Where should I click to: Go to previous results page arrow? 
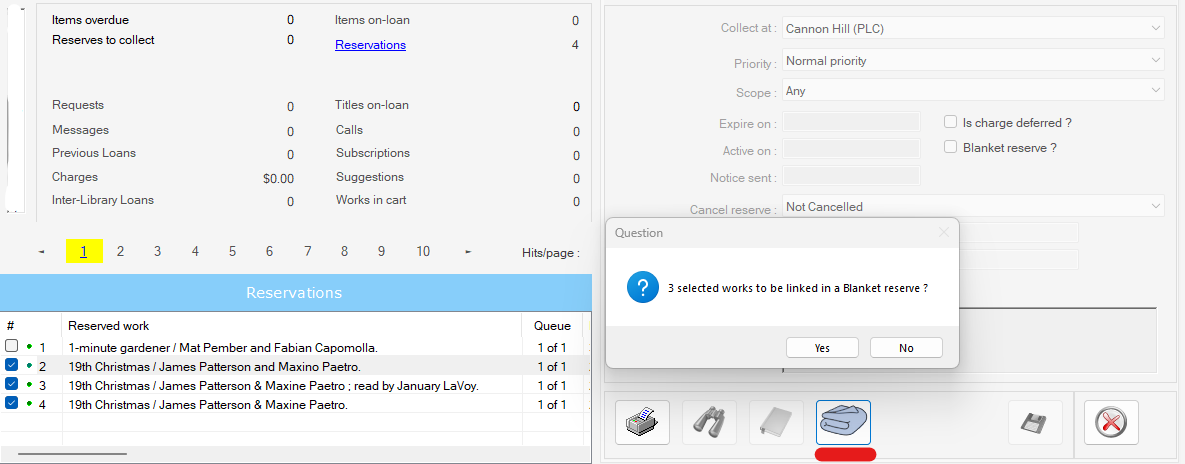click(x=41, y=252)
